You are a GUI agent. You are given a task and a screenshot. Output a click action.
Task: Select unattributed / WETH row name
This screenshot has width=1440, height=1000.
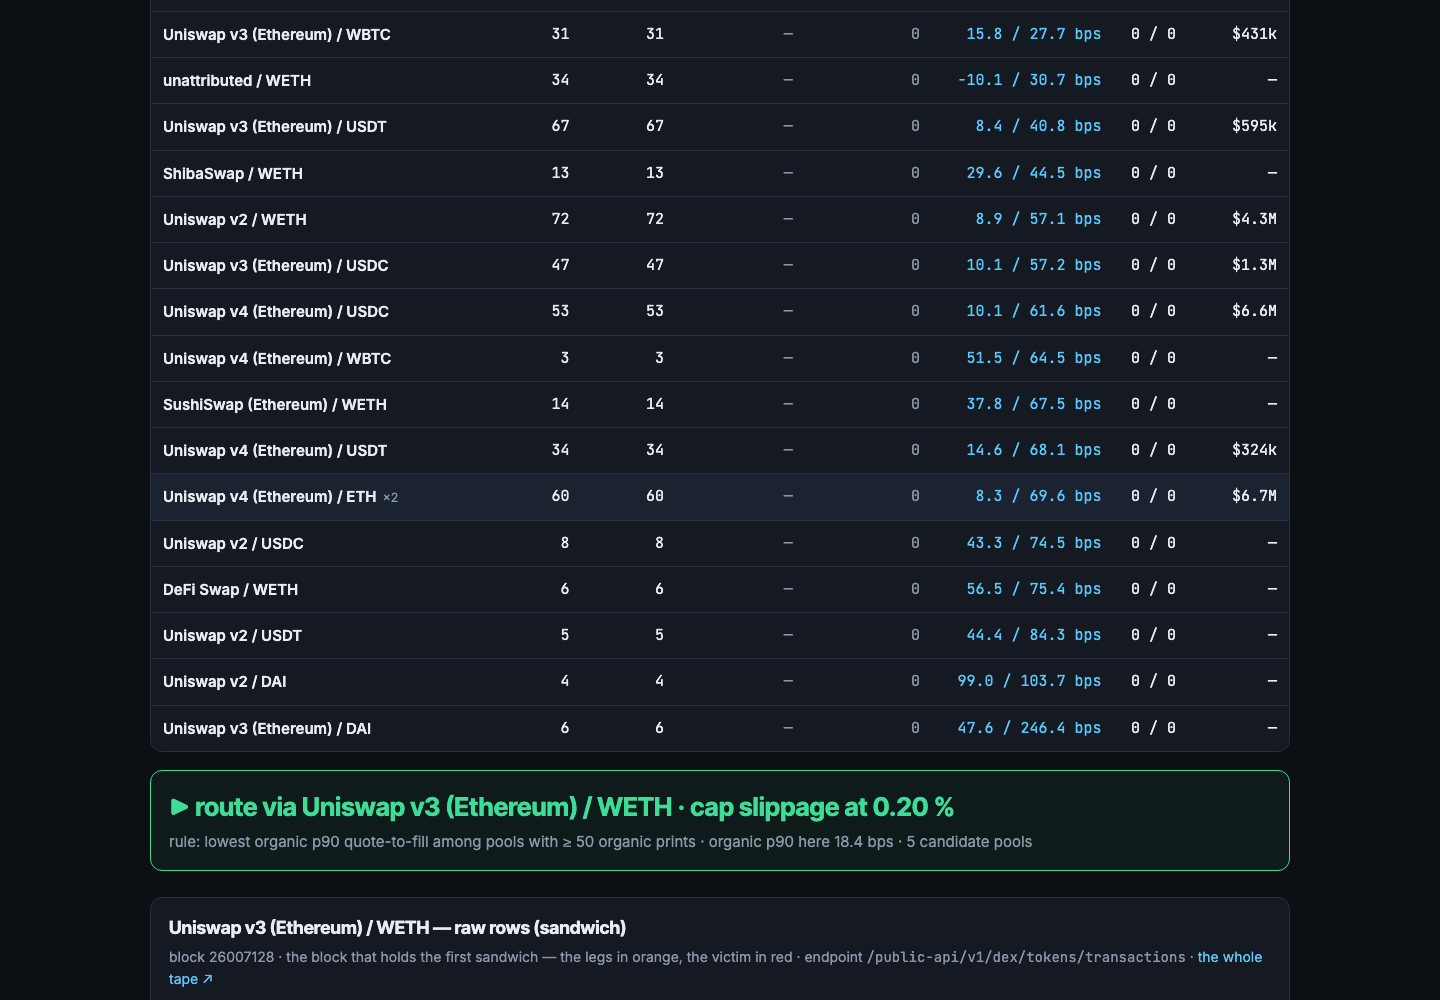[237, 81]
